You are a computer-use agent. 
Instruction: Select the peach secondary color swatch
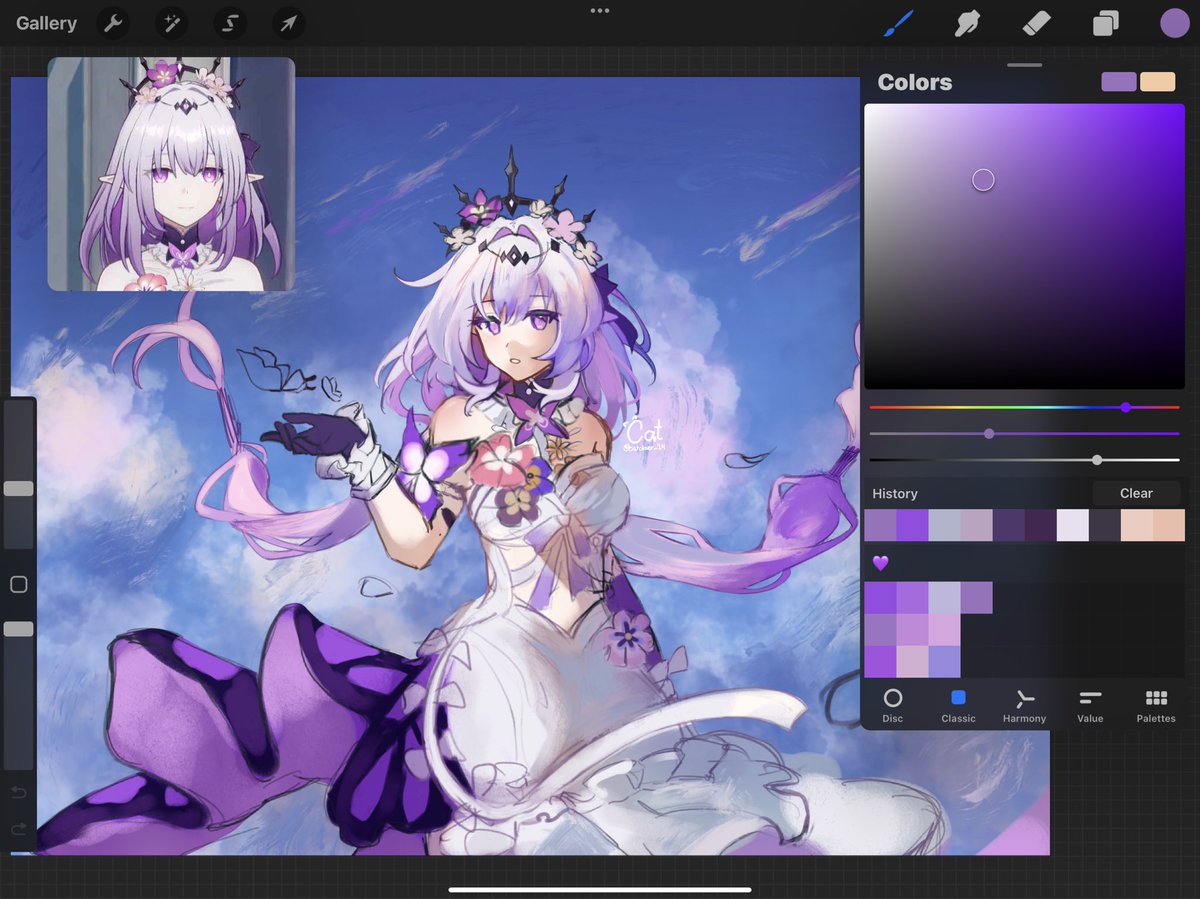[x=1158, y=82]
